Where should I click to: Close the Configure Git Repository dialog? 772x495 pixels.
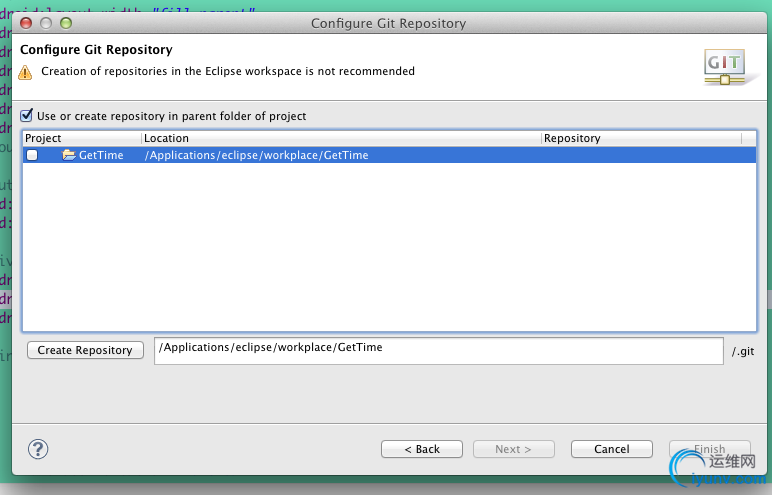click(x=25, y=23)
